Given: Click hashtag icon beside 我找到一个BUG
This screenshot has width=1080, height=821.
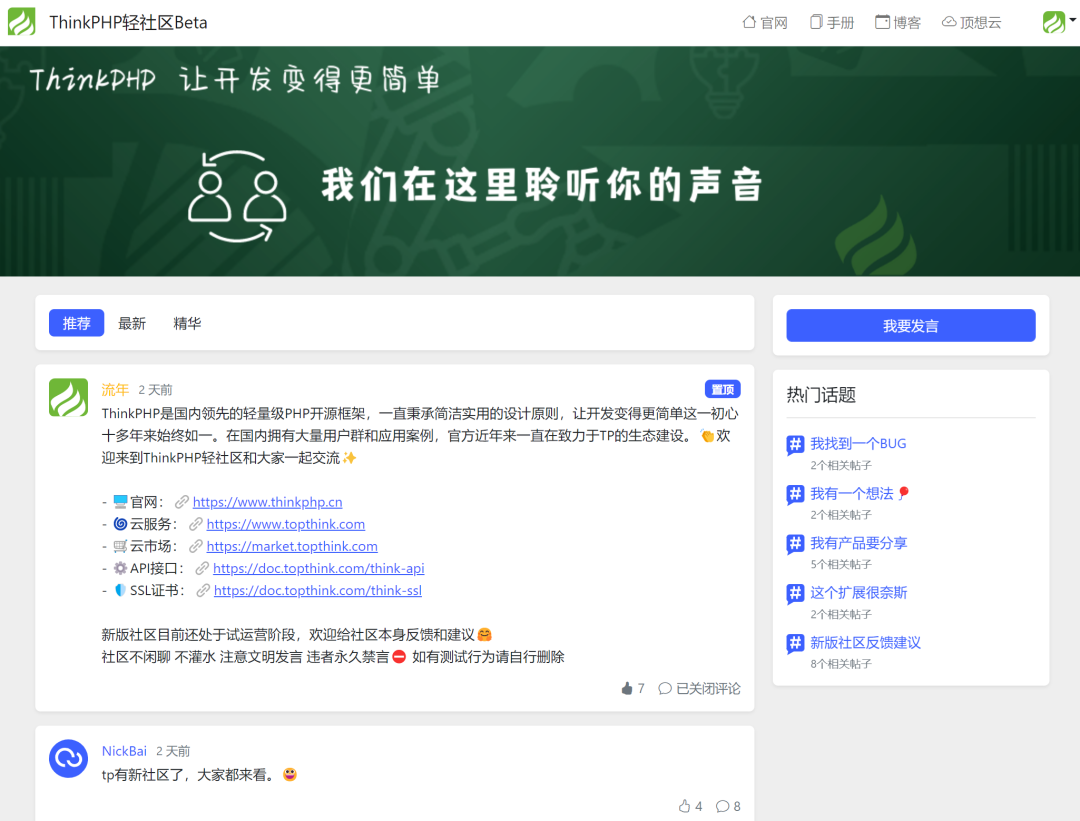Looking at the screenshot, I should pos(795,445).
